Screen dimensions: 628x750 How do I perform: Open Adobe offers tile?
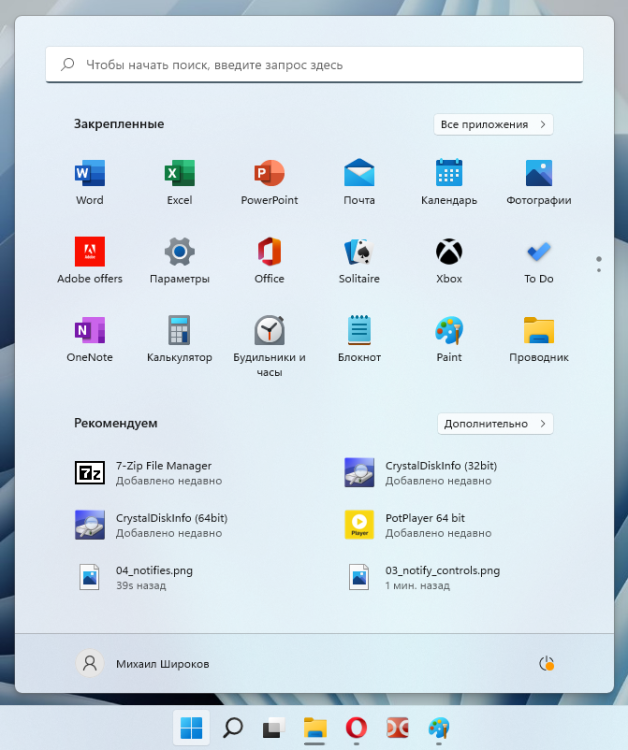point(89,261)
